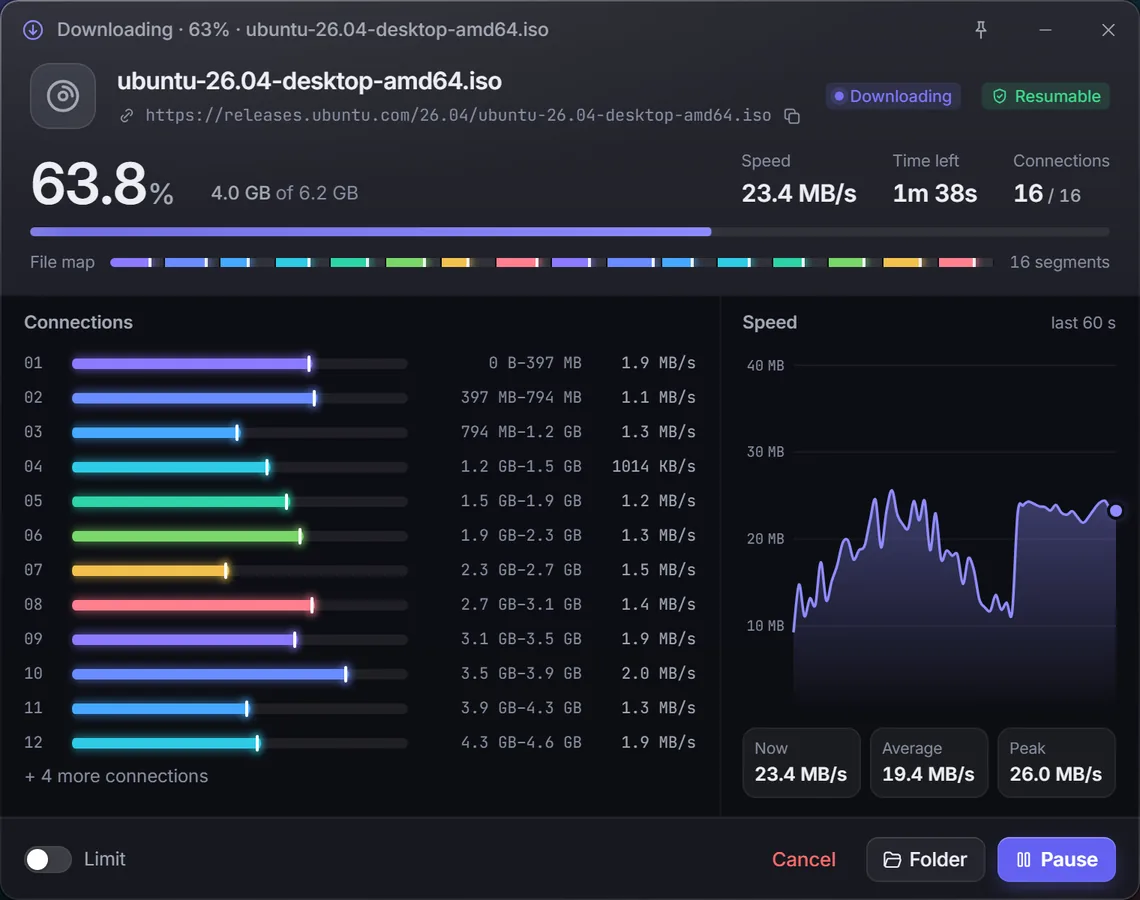Image resolution: width=1140 pixels, height=900 pixels.
Task: Toggle the speed Limit switch
Action: (48, 859)
